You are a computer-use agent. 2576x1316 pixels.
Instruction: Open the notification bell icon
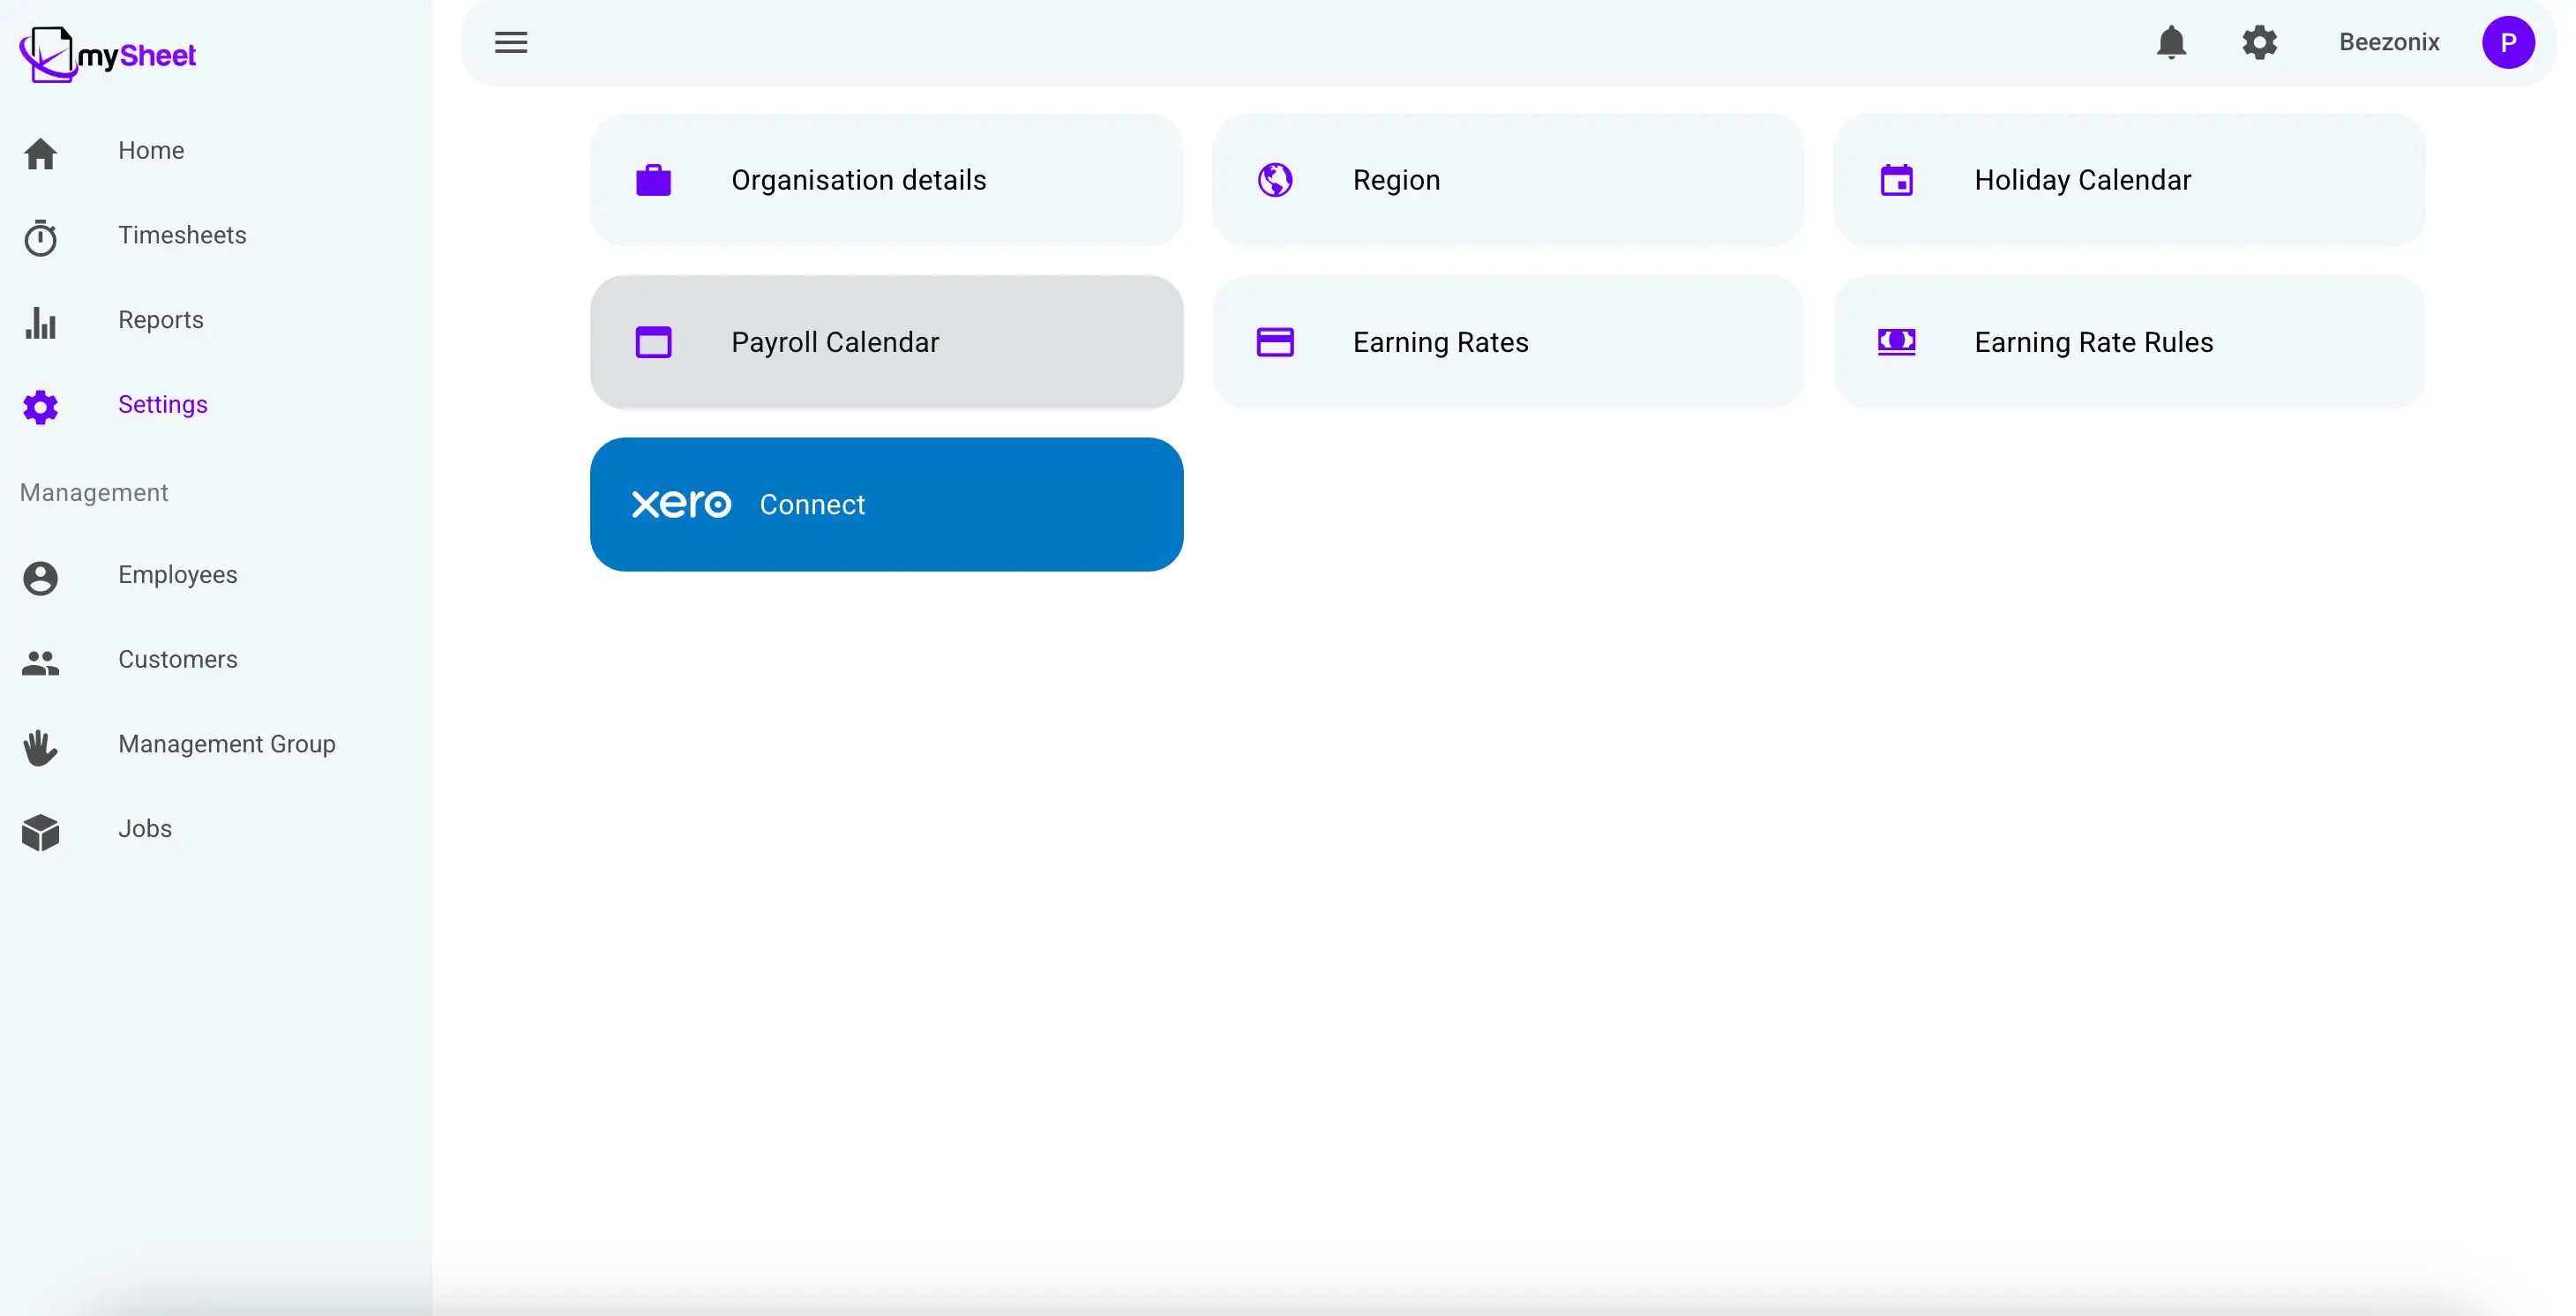pos(2171,42)
